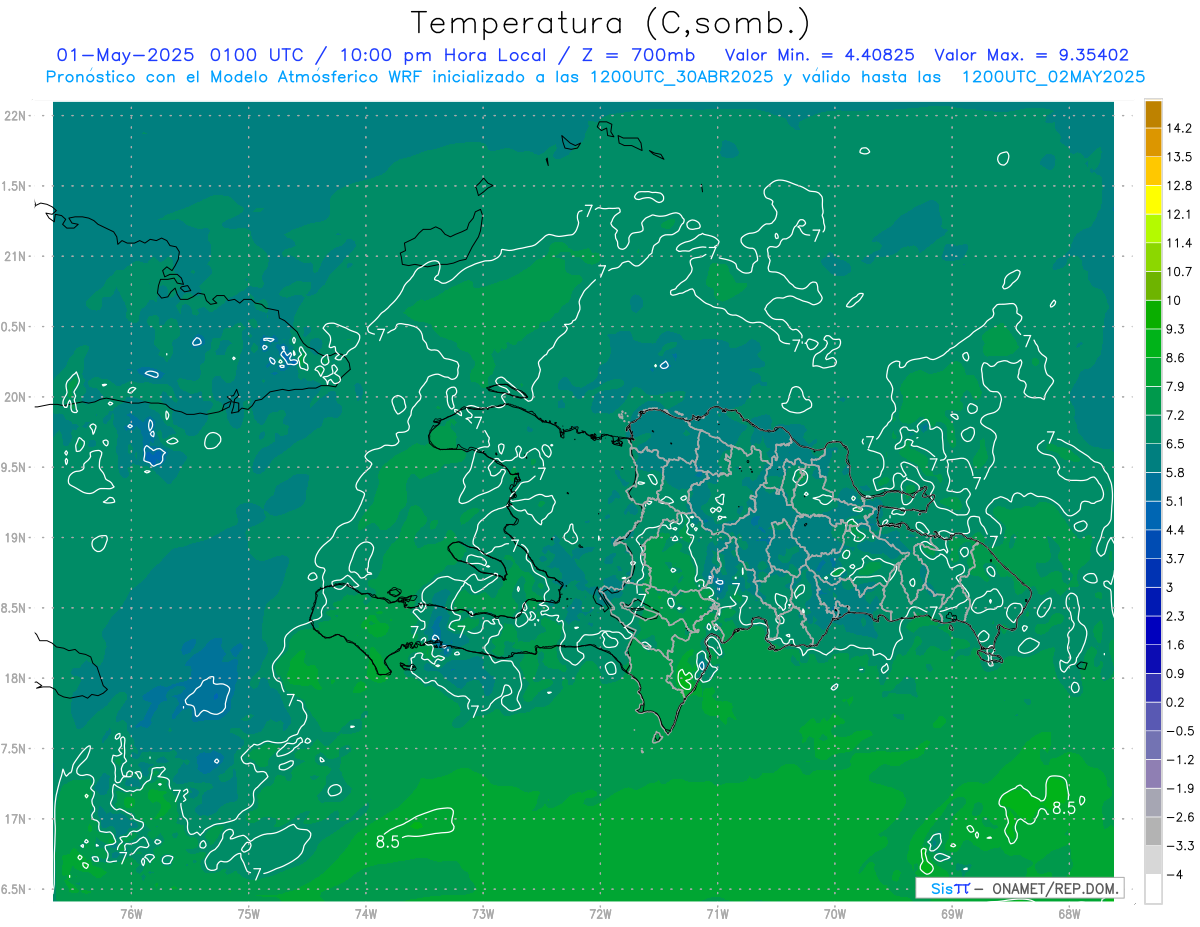Screen dimensions: 1200x927
Task: Click the '13.5' colorbar label
Action: pyautogui.click(x=1180, y=157)
